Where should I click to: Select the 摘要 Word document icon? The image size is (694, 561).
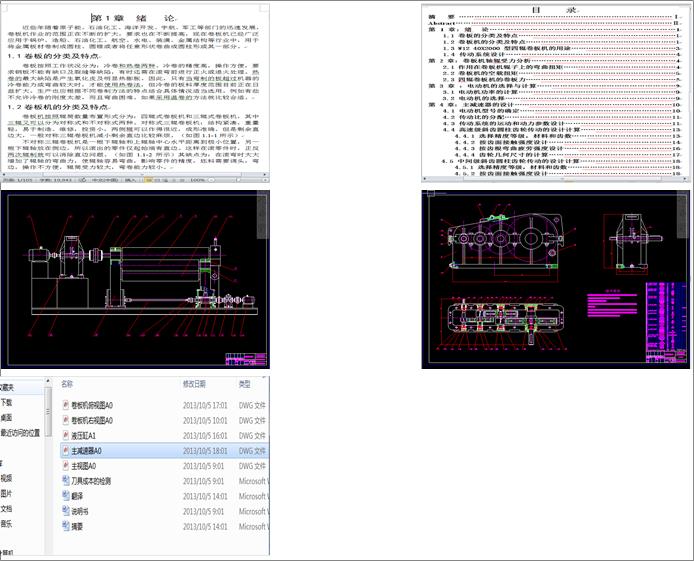coord(66,526)
